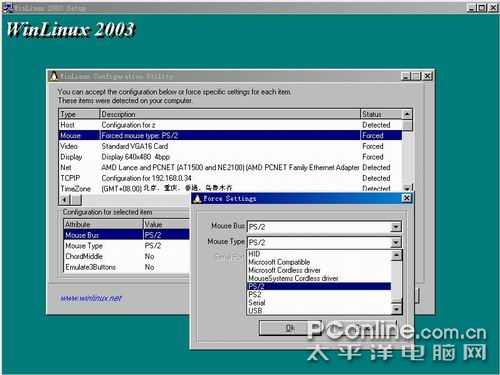This screenshot has height=375, width=500.
Task: Select Microsoft Compatible mouse type
Action: (319, 262)
